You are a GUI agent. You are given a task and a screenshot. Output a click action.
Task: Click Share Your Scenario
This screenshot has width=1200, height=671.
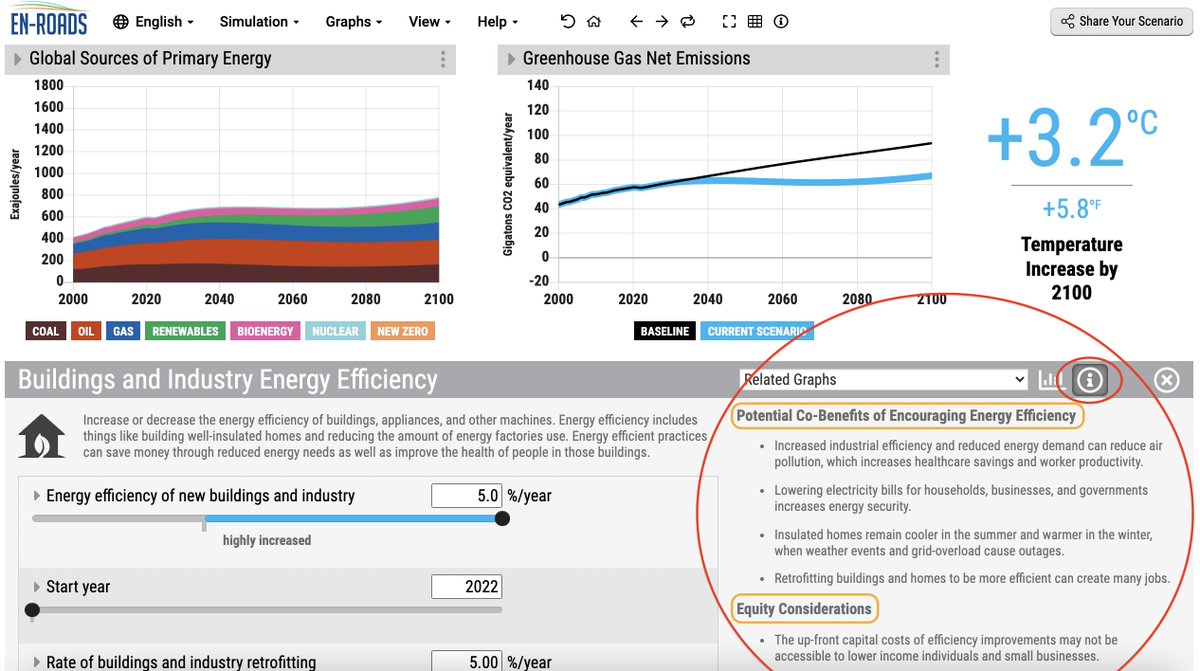tap(1121, 20)
